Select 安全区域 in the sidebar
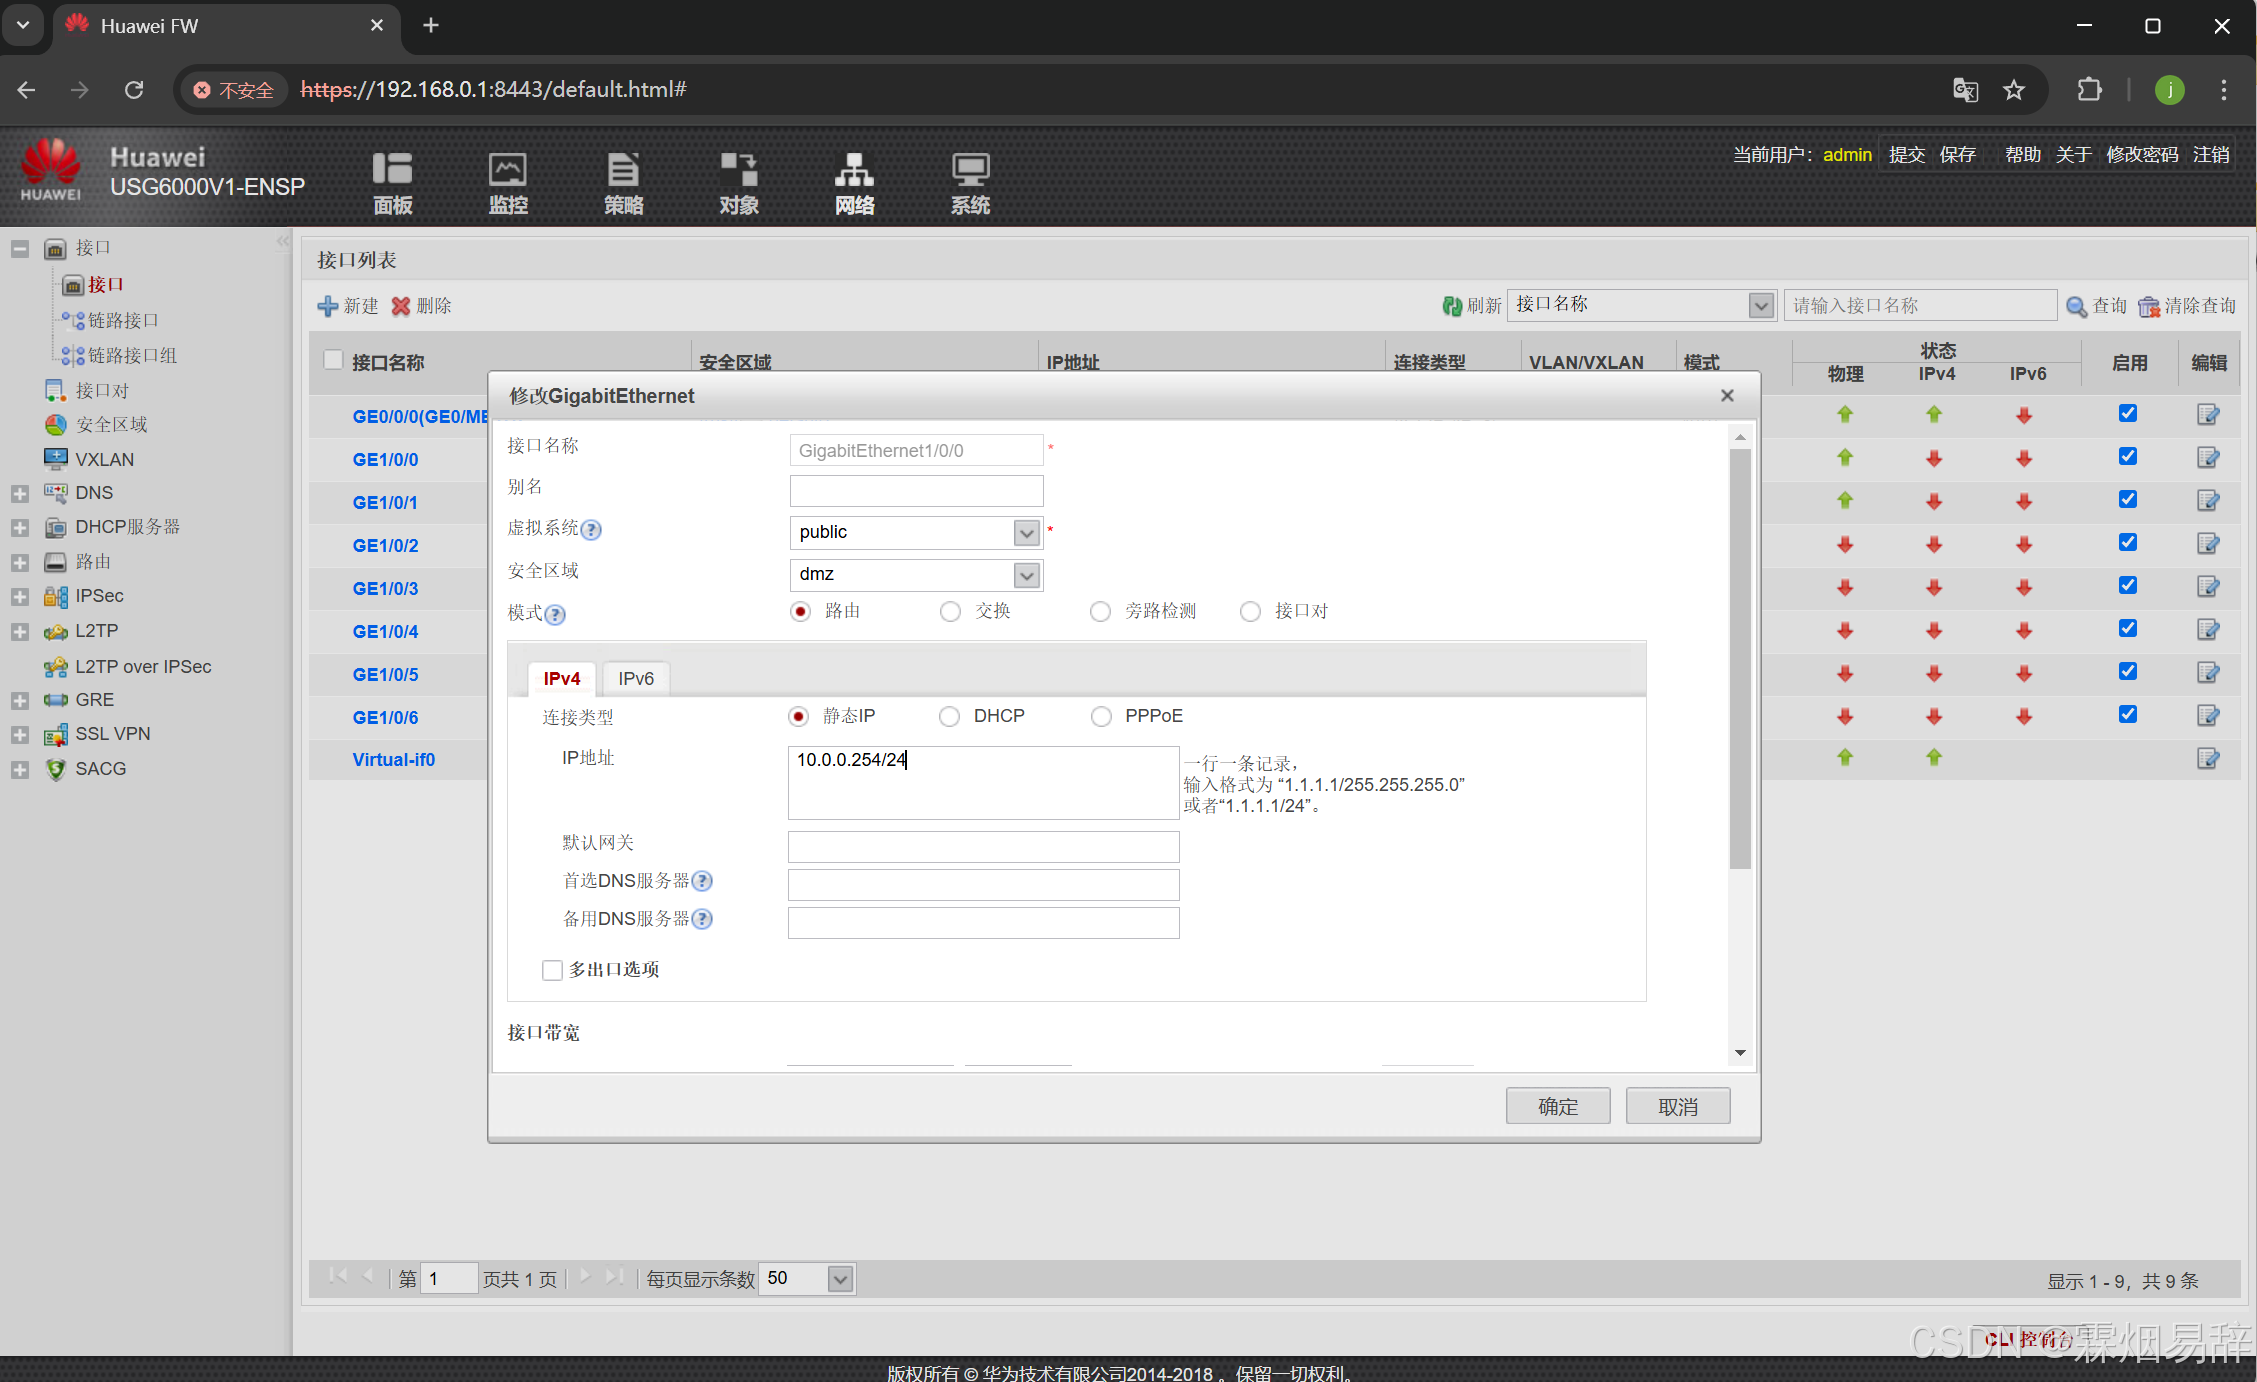This screenshot has height=1382, width=2257. click(111, 425)
